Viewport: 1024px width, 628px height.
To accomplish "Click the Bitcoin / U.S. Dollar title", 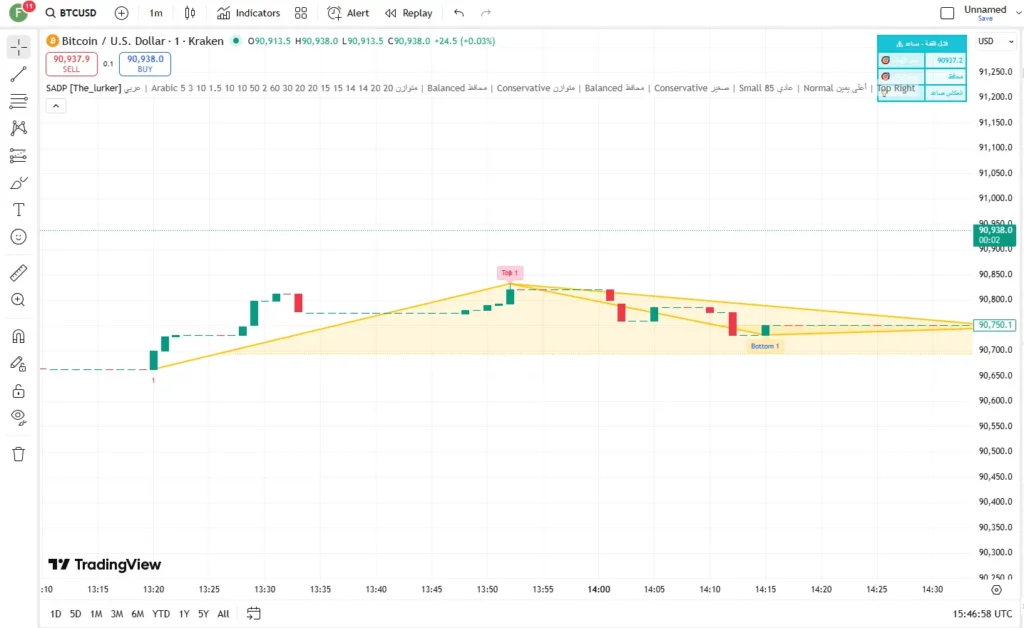I will pyautogui.click(x=142, y=41).
